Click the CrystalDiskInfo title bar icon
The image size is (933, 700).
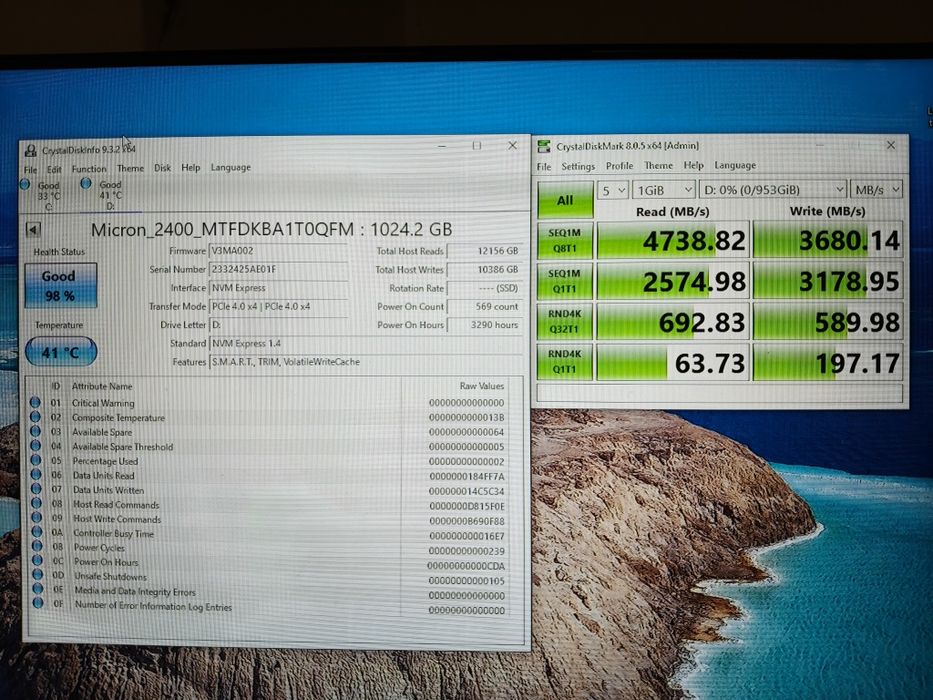coord(31,150)
